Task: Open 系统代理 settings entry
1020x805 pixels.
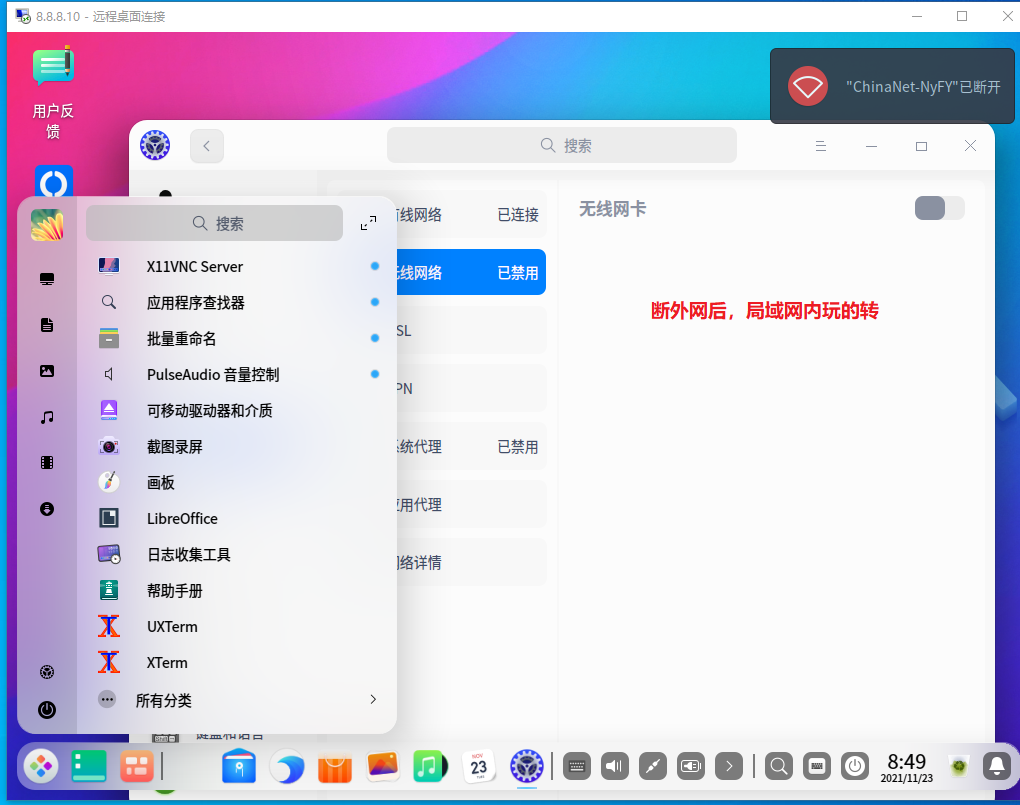Action: [471, 446]
